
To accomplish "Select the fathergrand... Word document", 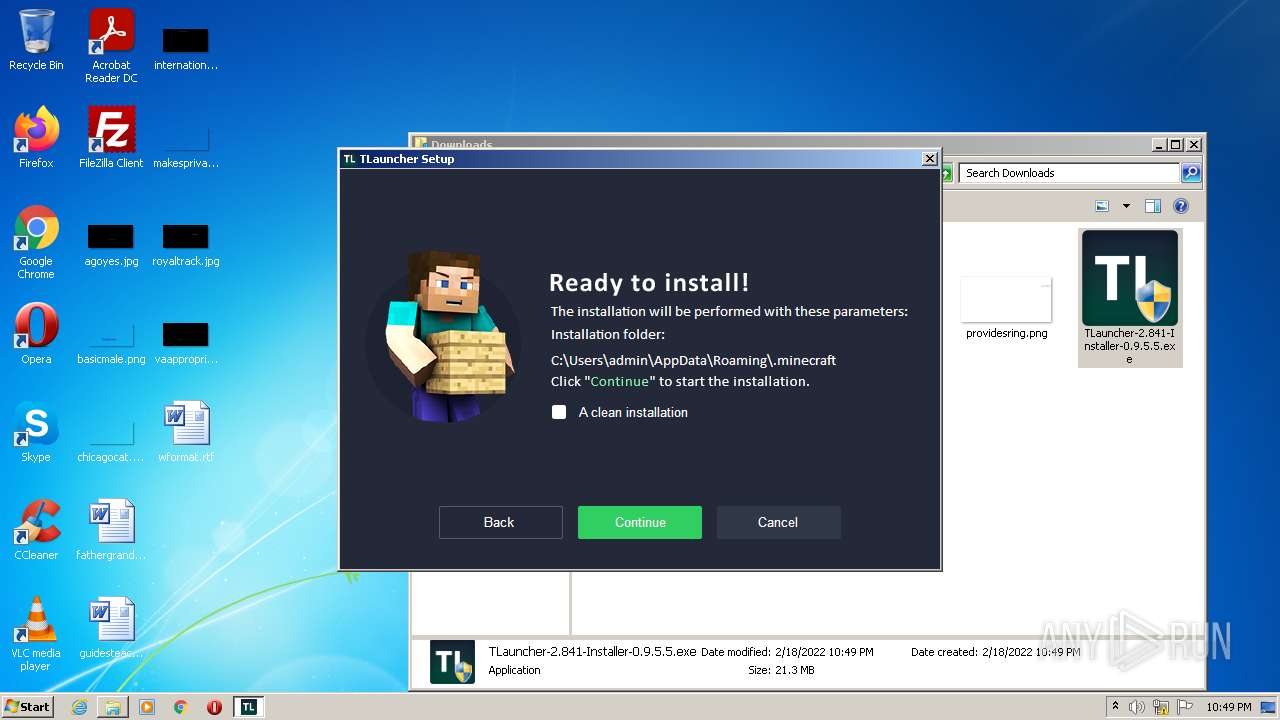I will pos(111,530).
